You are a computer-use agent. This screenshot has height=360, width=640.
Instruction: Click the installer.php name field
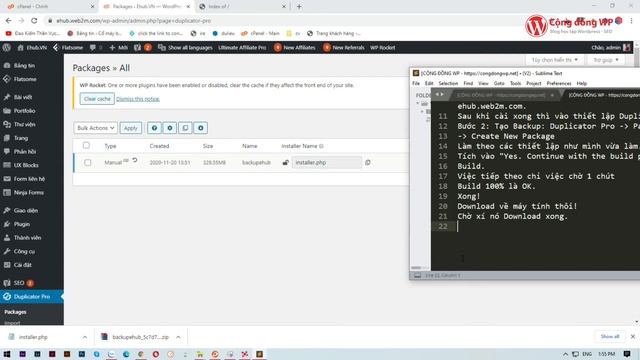click(x=327, y=162)
